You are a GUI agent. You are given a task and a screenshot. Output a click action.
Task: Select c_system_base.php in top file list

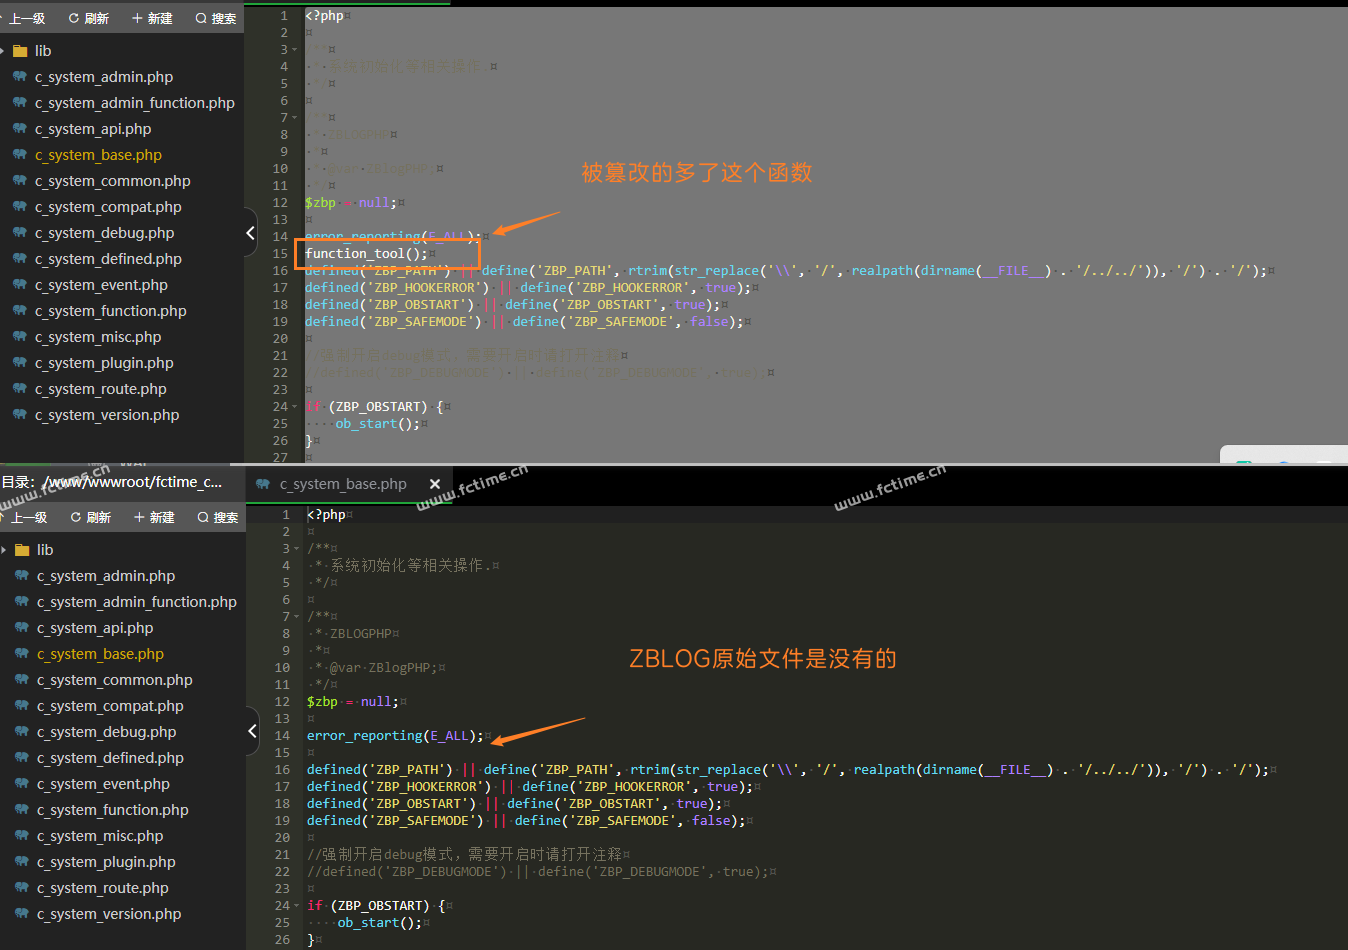(98, 155)
